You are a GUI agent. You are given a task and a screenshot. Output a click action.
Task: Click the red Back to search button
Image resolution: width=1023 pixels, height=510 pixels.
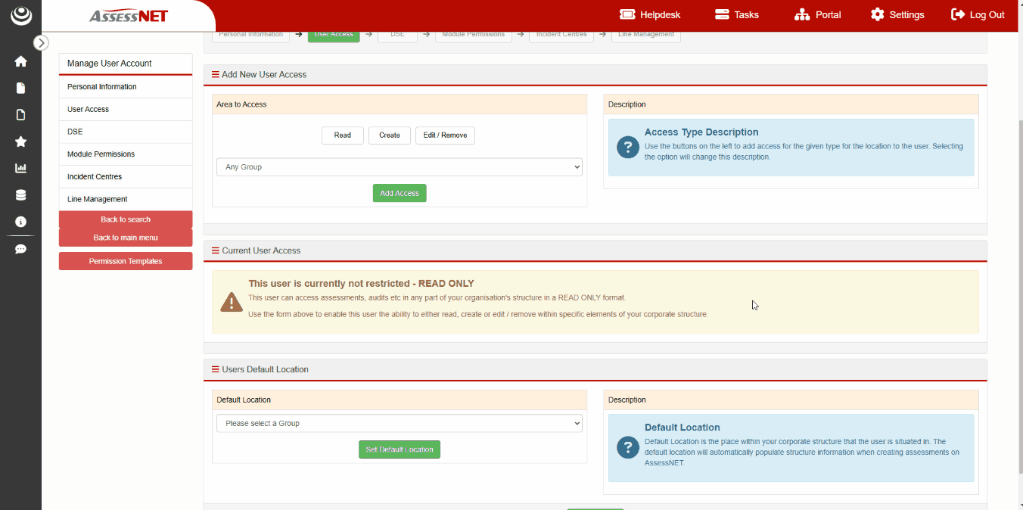click(x=125, y=219)
